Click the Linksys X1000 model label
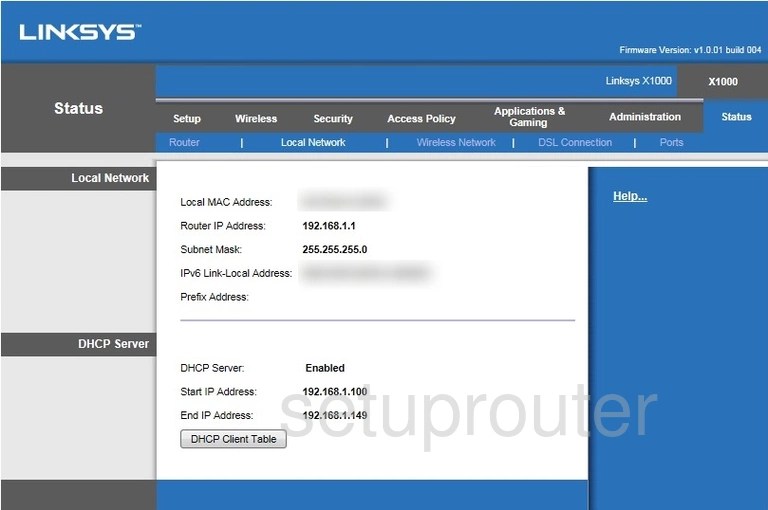 (x=638, y=81)
